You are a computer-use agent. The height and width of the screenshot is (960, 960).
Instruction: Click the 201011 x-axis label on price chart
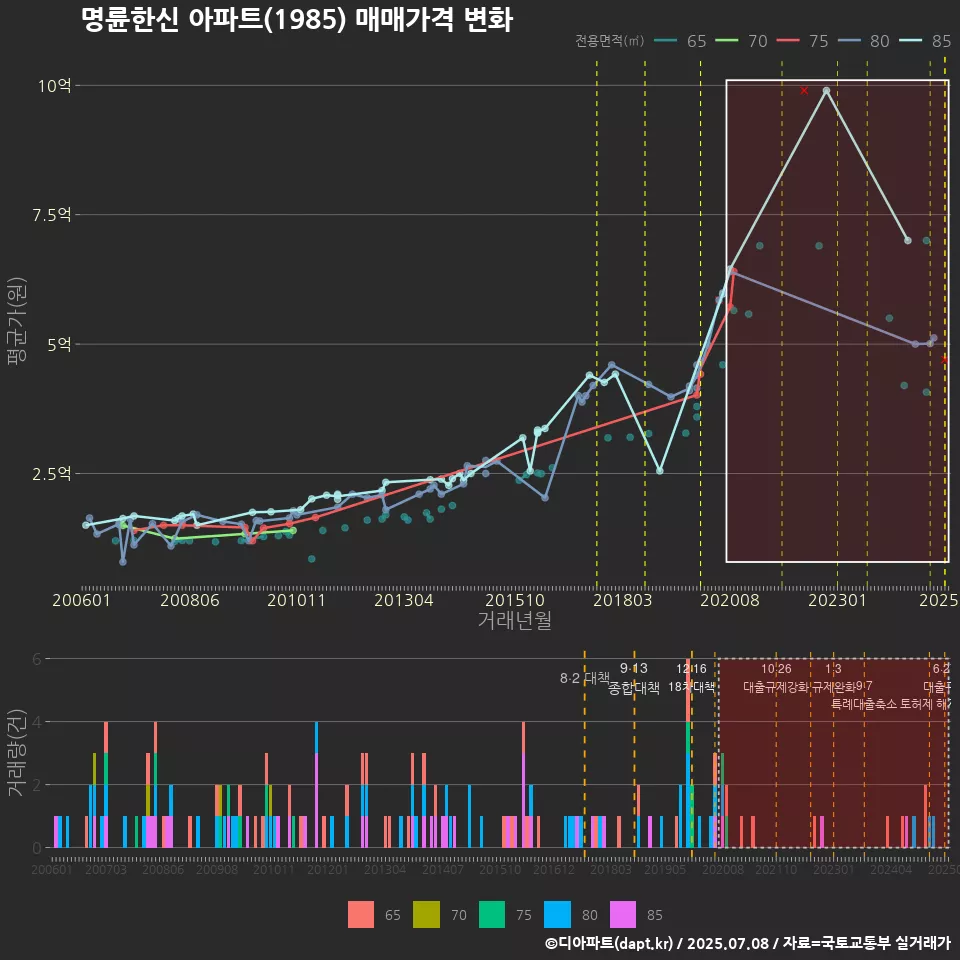coord(296,600)
